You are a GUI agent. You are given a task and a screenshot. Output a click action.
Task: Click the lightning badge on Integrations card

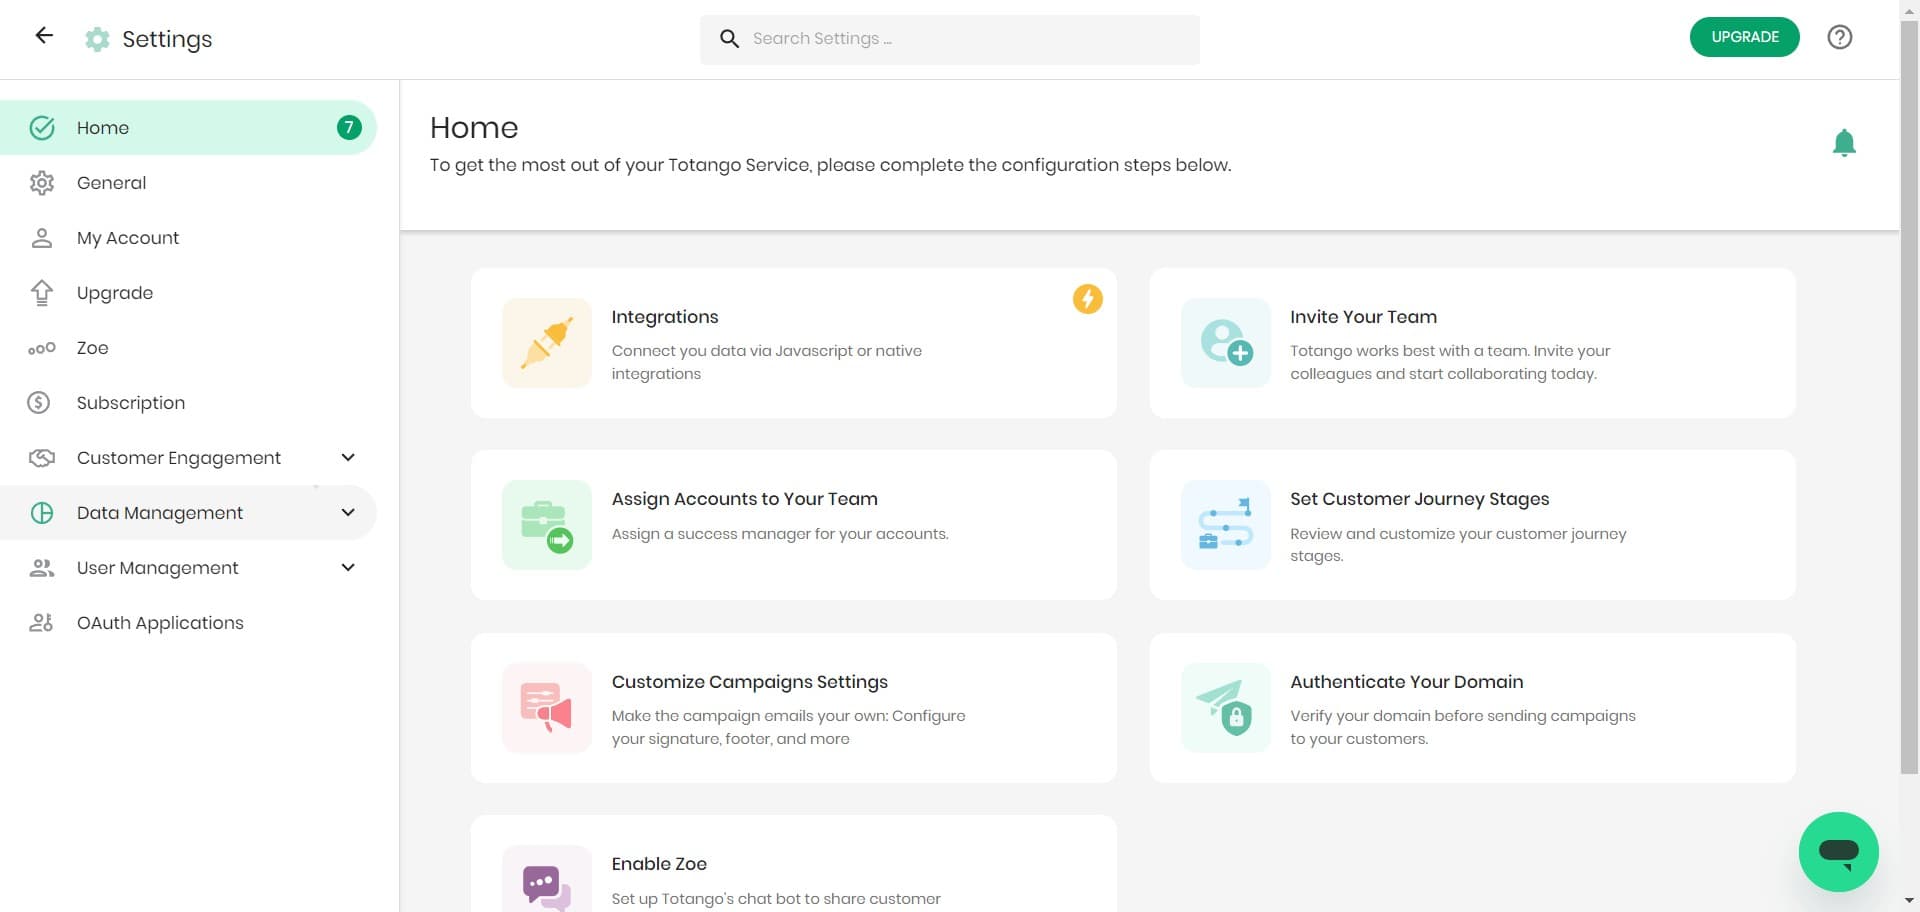pyautogui.click(x=1088, y=298)
